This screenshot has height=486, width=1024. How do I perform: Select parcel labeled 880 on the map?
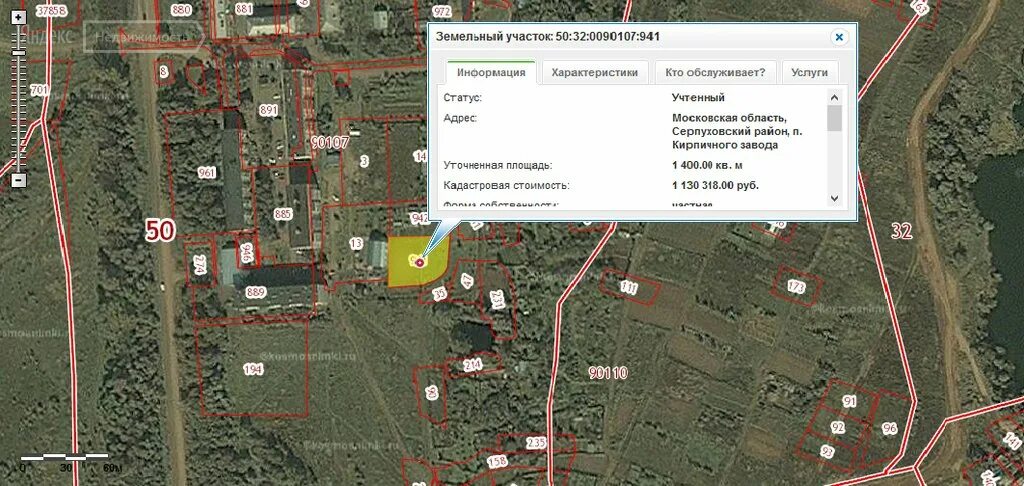point(181,9)
